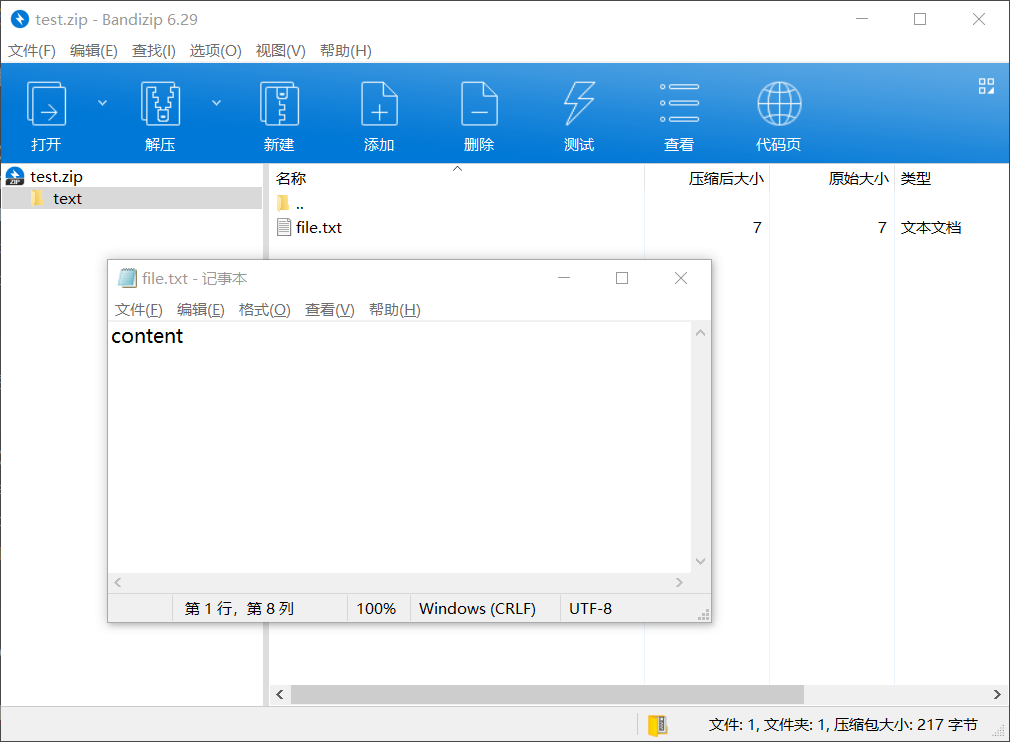Click the Notepad title bar notepad icon

click(127, 278)
